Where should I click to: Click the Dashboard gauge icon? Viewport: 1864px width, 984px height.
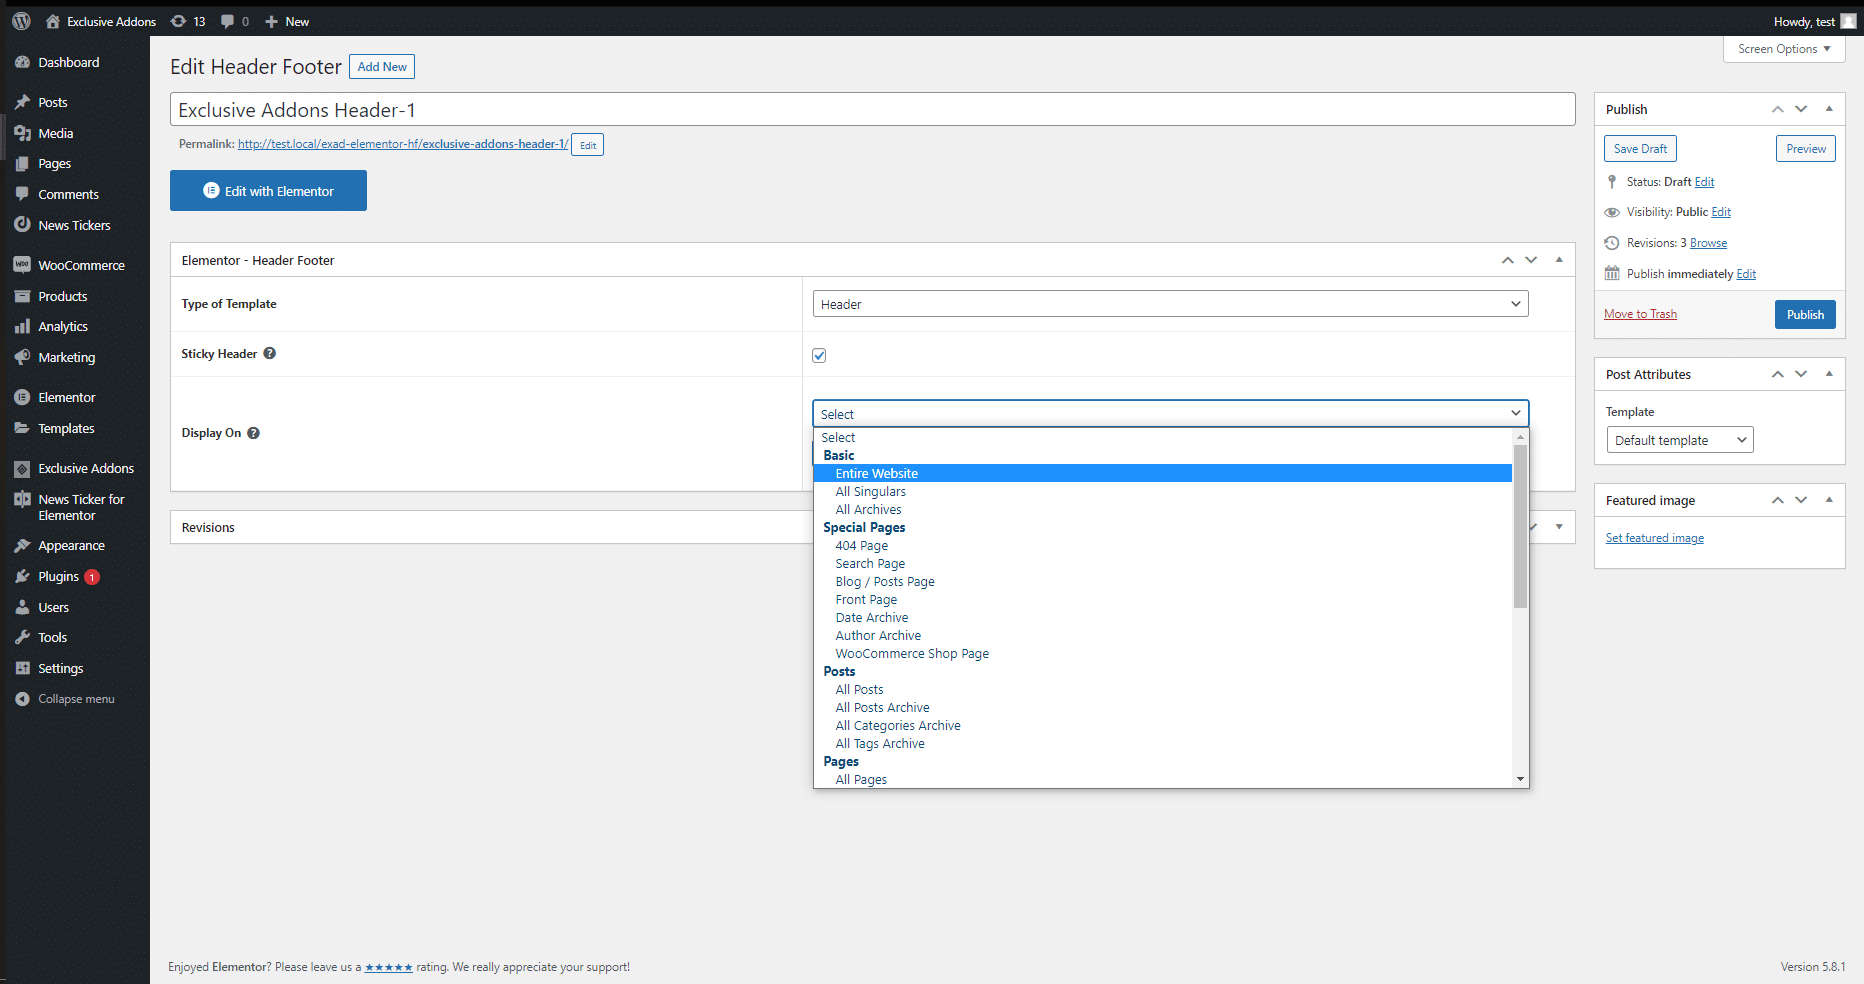pyautogui.click(x=22, y=62)
